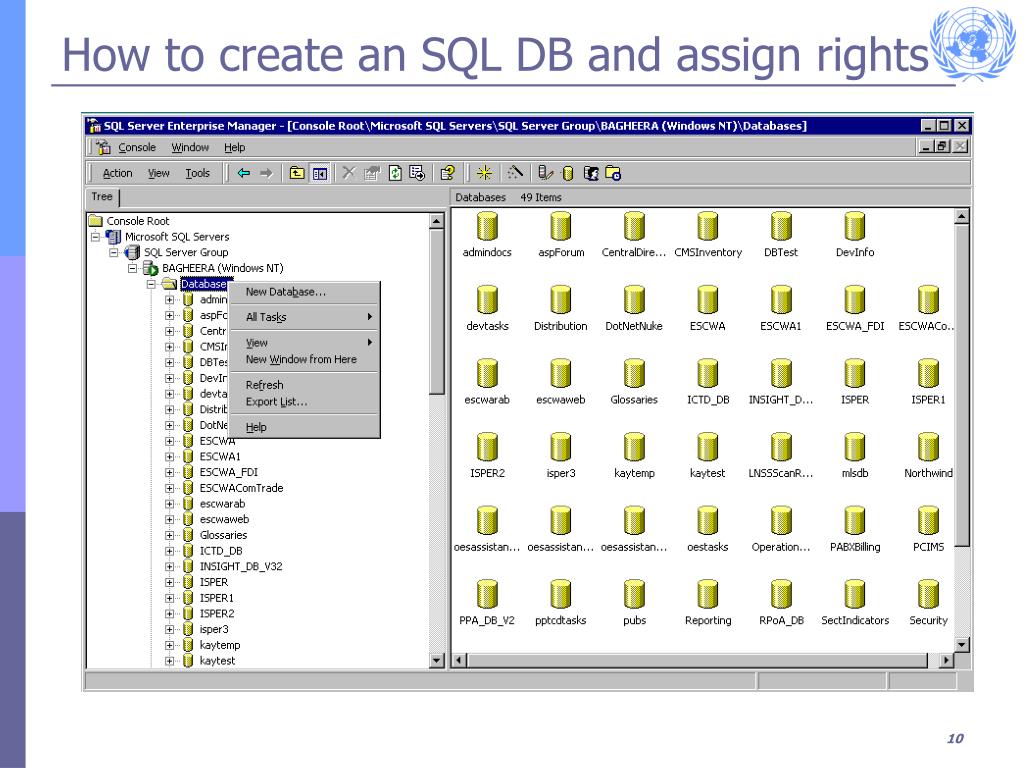Click the Properties toolbar icon
This screenshot has width=1024, height=768.
point(372,173)
